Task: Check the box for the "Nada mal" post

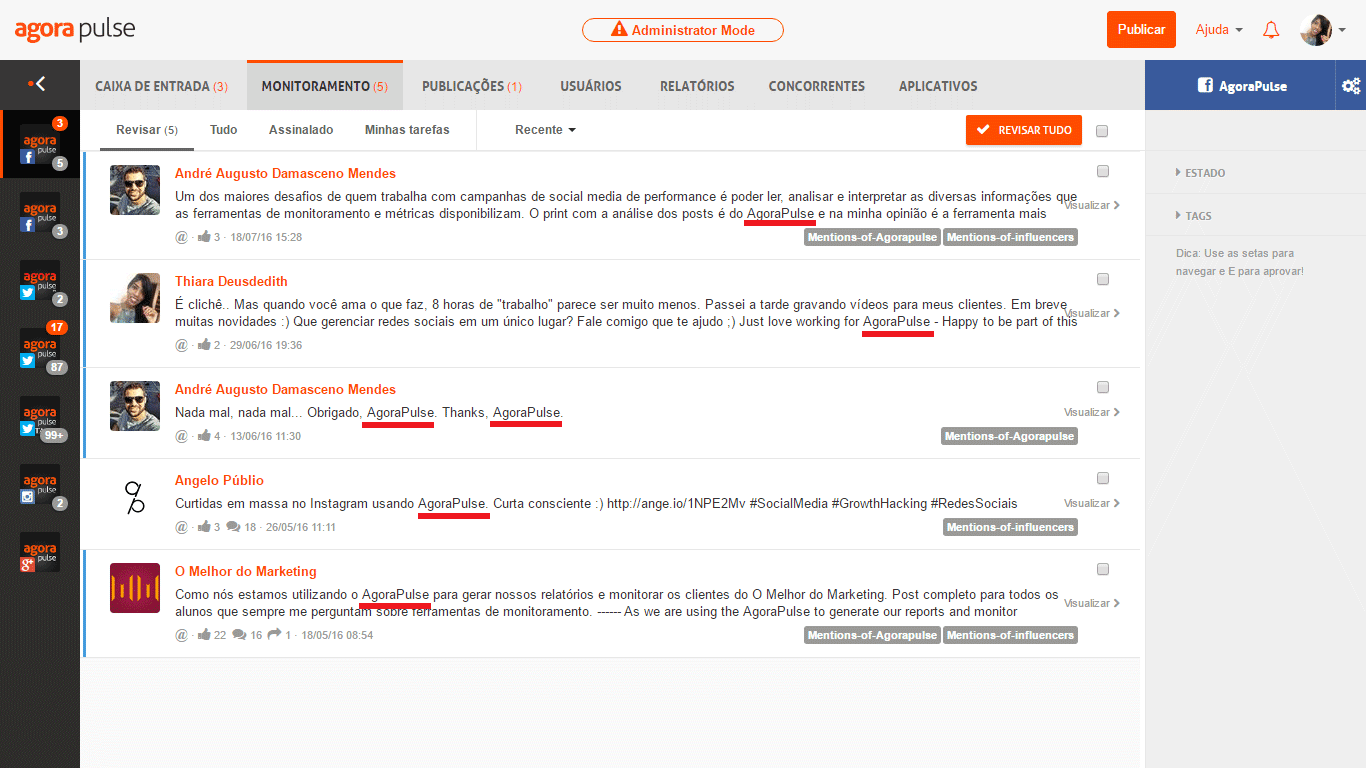Action: point(1103,387)
